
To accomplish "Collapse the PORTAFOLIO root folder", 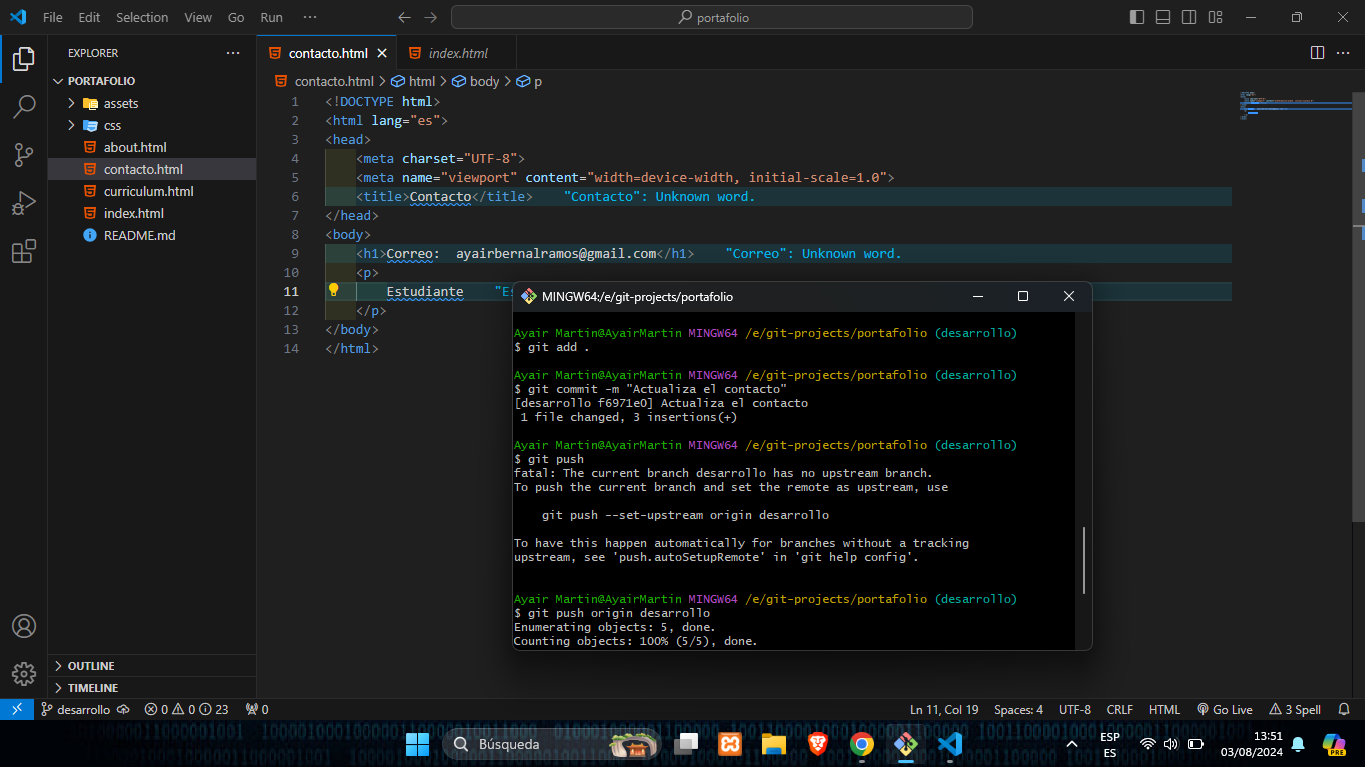I will click(152, 81).
